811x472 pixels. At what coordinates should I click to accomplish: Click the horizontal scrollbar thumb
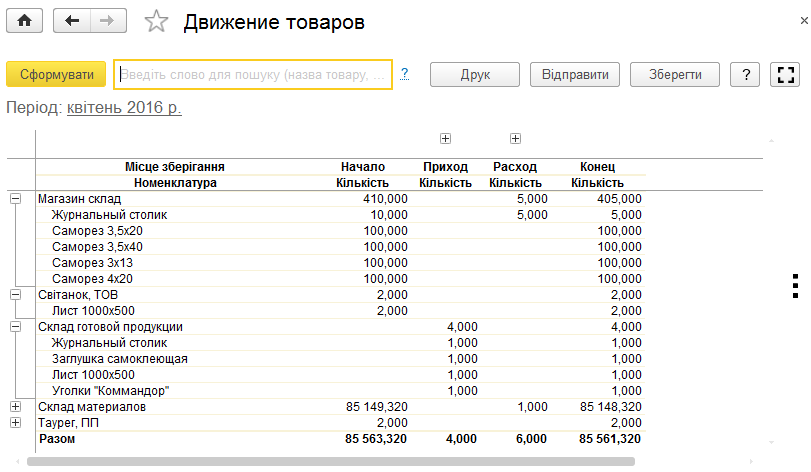(331, 461)
